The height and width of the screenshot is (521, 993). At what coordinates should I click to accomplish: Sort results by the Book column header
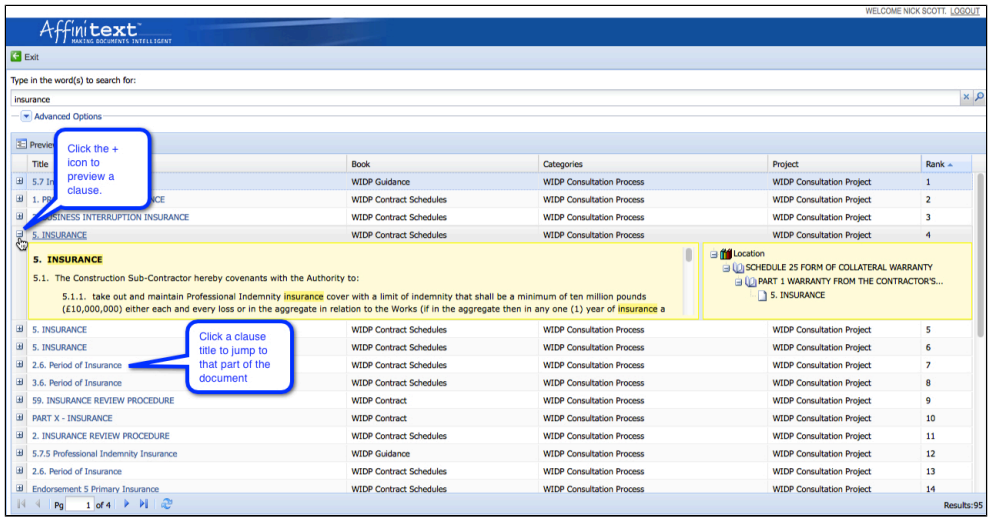click(x=361, y=164)
